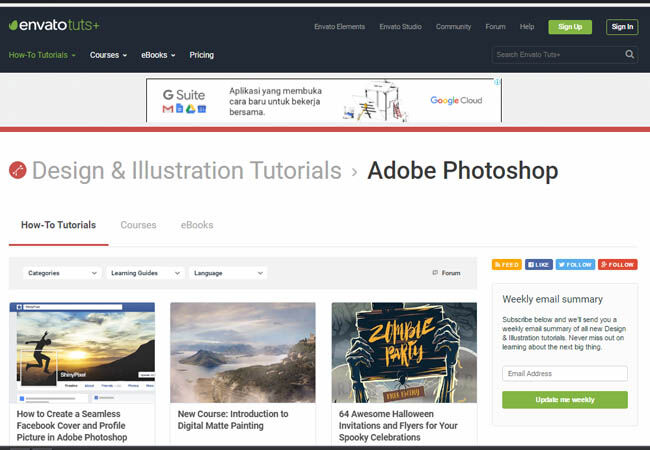650x450 pixels.
Task: Click the red Design & Illustration category icon
Action: [17, 170]
